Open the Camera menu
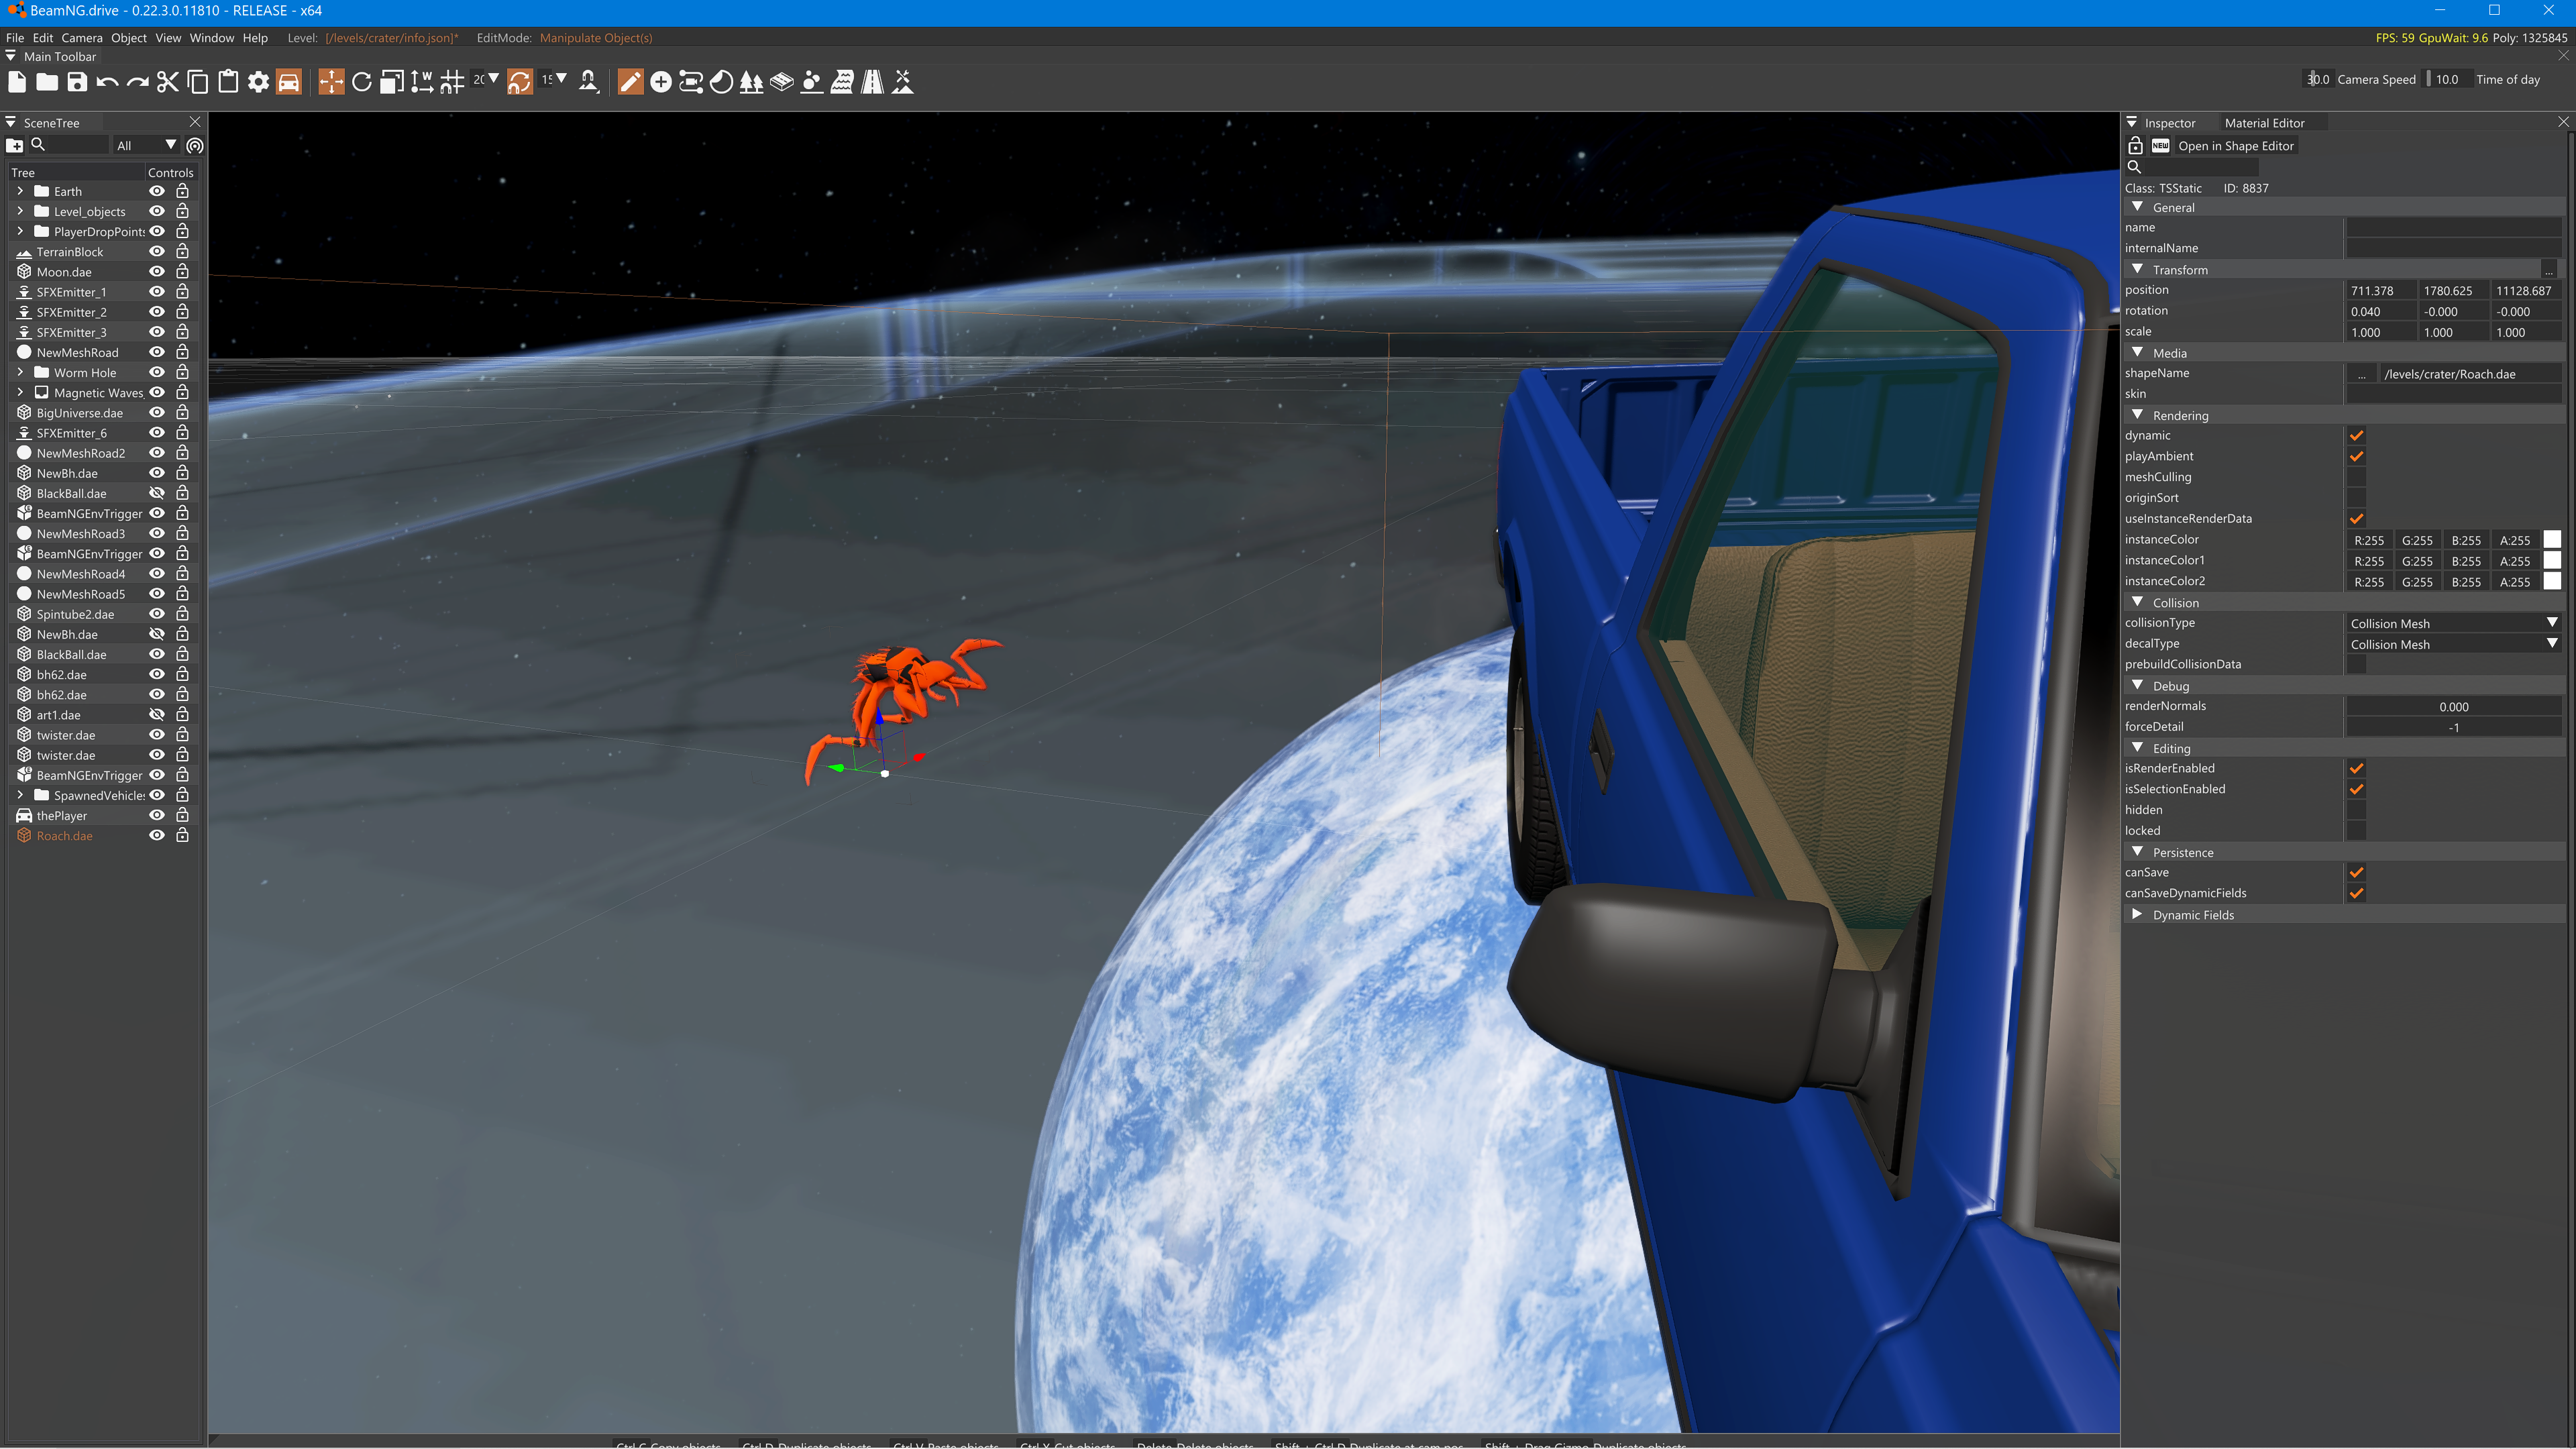Image resolution: width=2576 pixels, height=1449 pixels. tap(82, 38)
